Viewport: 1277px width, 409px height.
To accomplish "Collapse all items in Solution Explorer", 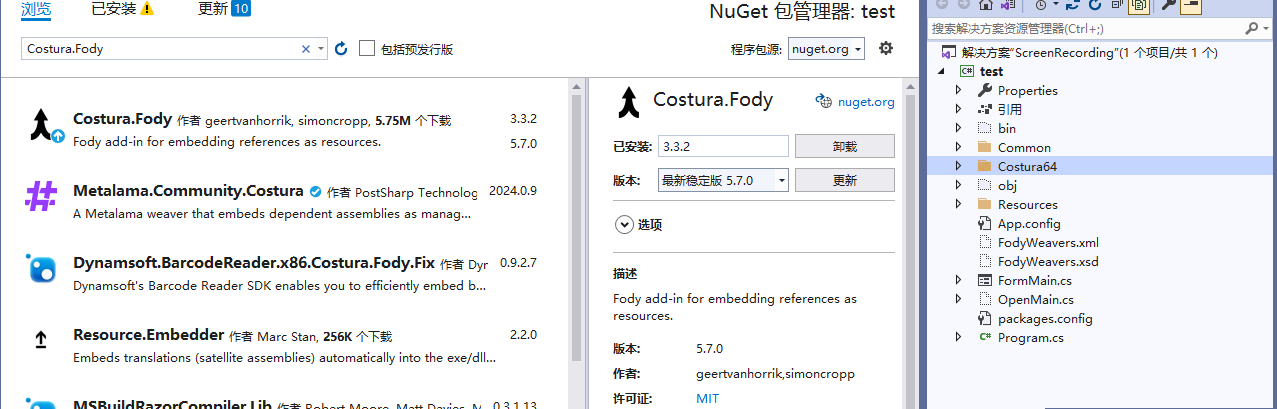I will (1116, 4).
